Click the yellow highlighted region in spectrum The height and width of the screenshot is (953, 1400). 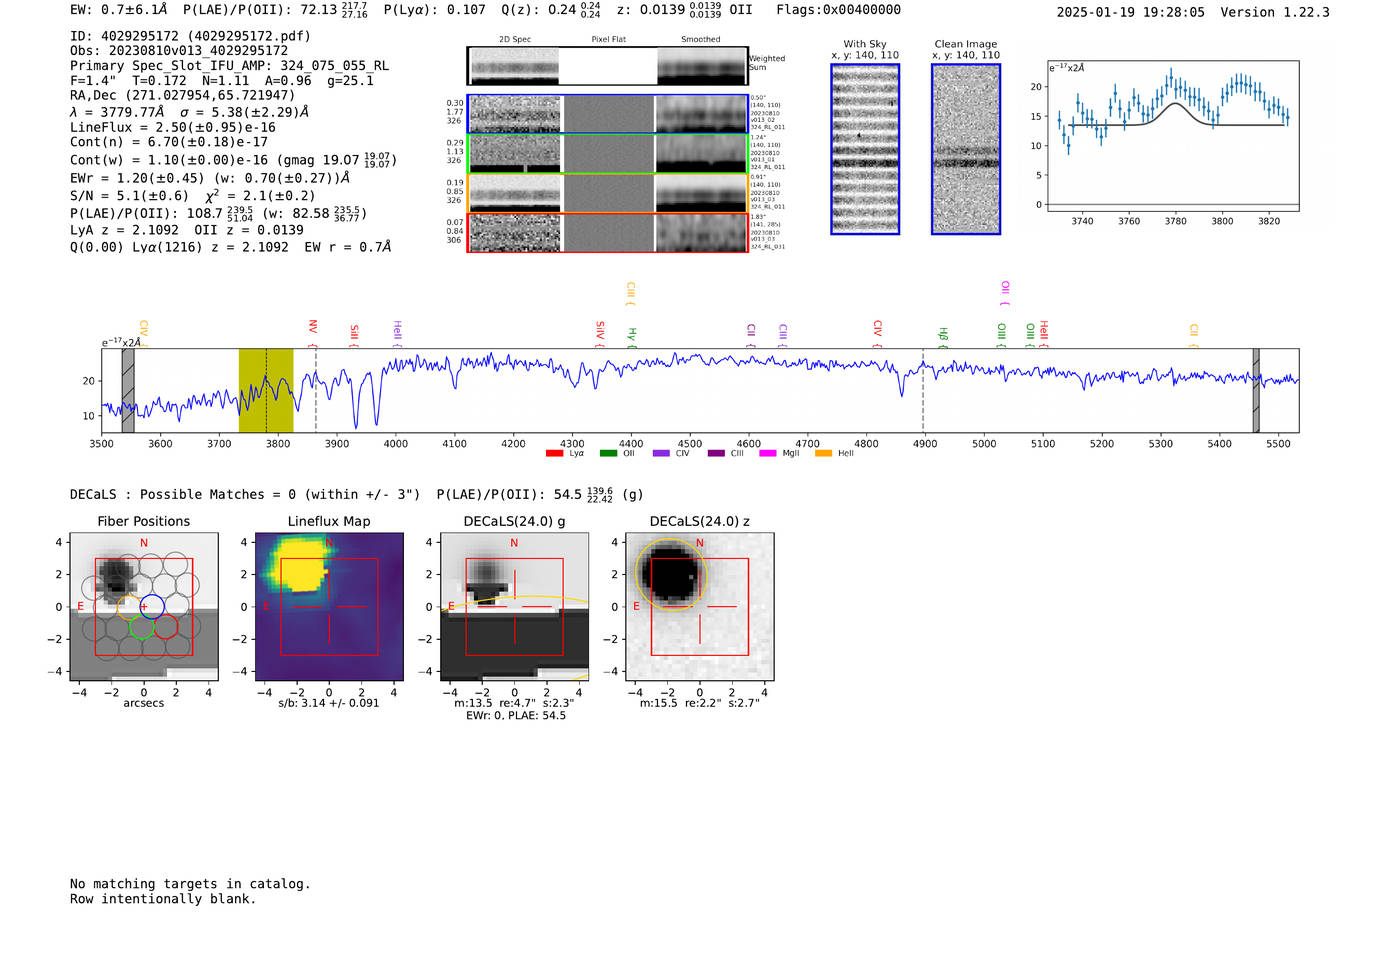[266, 390]
